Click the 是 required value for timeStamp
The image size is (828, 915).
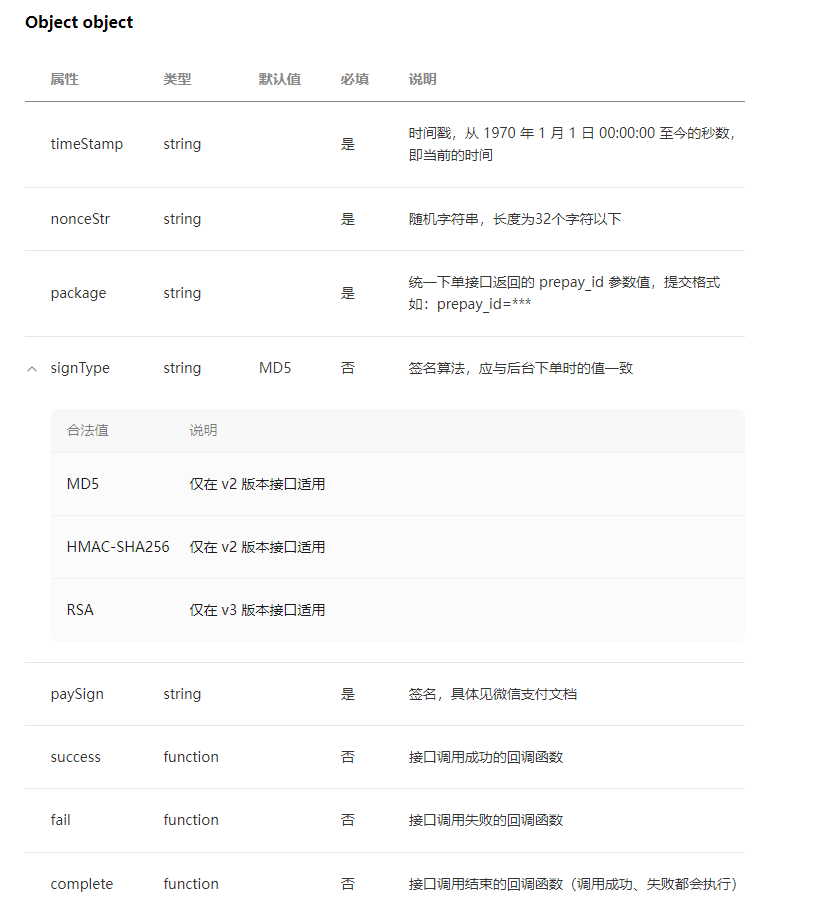pos(348,144)
